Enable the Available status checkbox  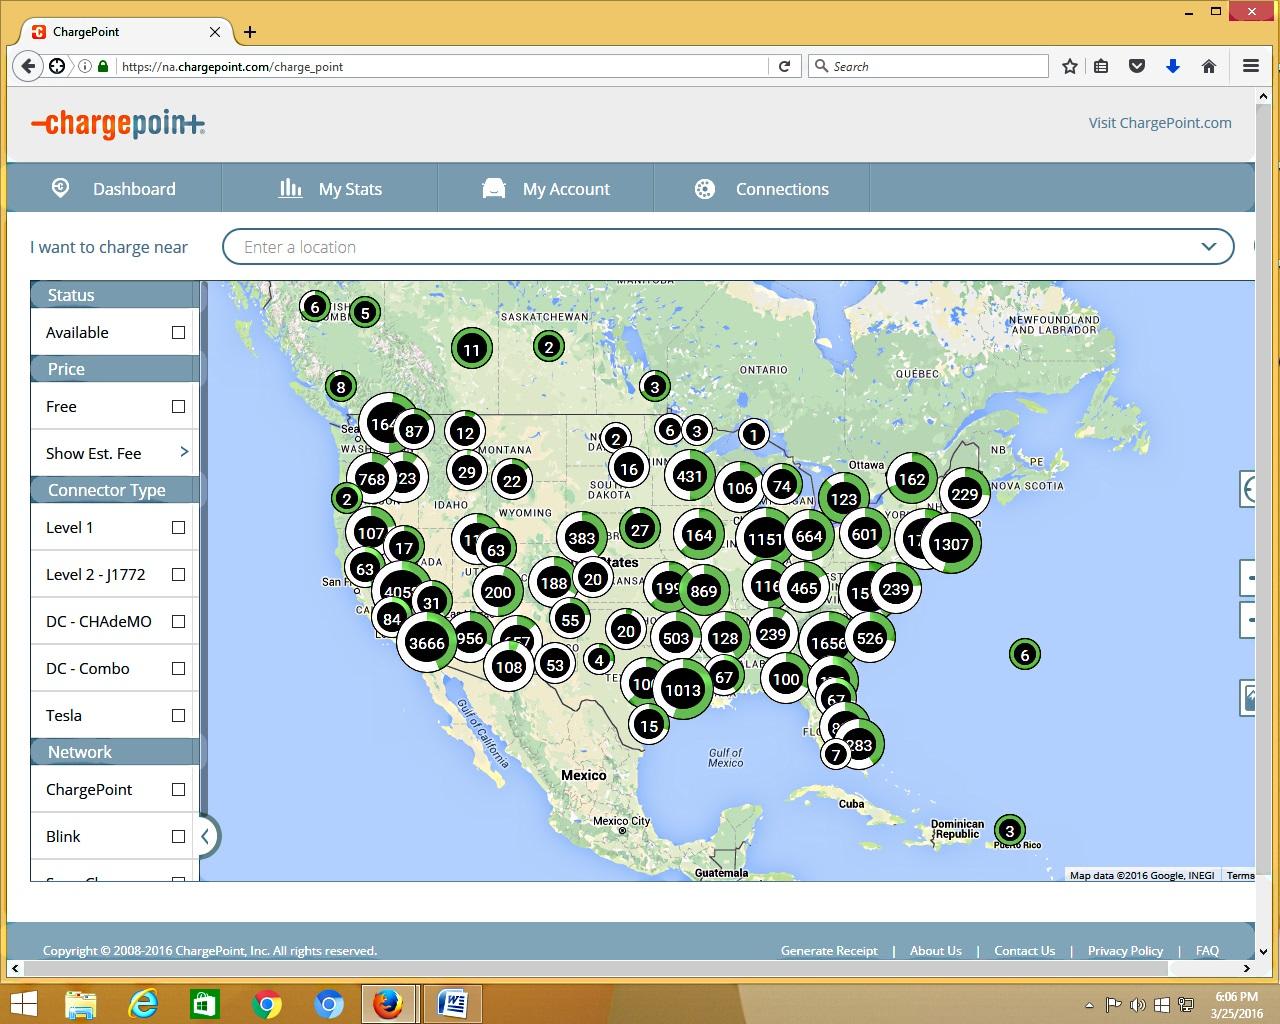point(178,333)
